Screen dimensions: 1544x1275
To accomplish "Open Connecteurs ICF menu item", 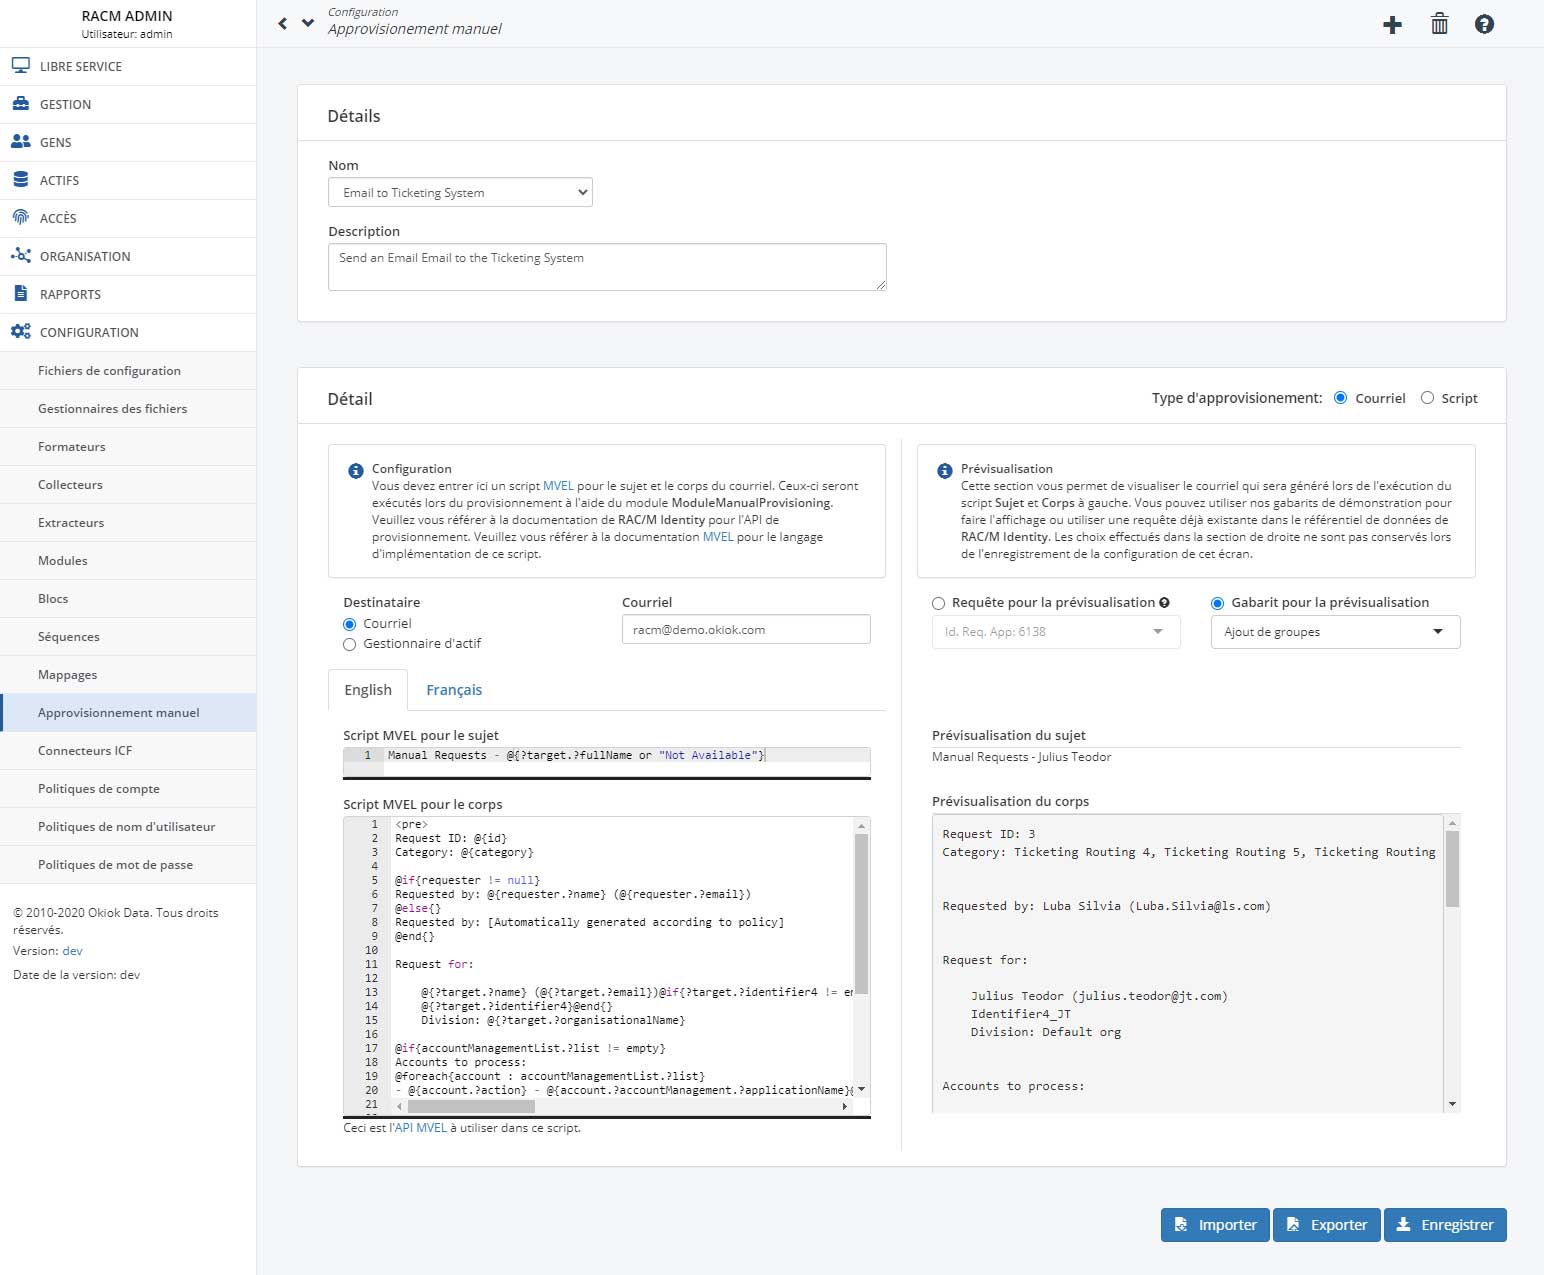I will (x=128, y=750).
